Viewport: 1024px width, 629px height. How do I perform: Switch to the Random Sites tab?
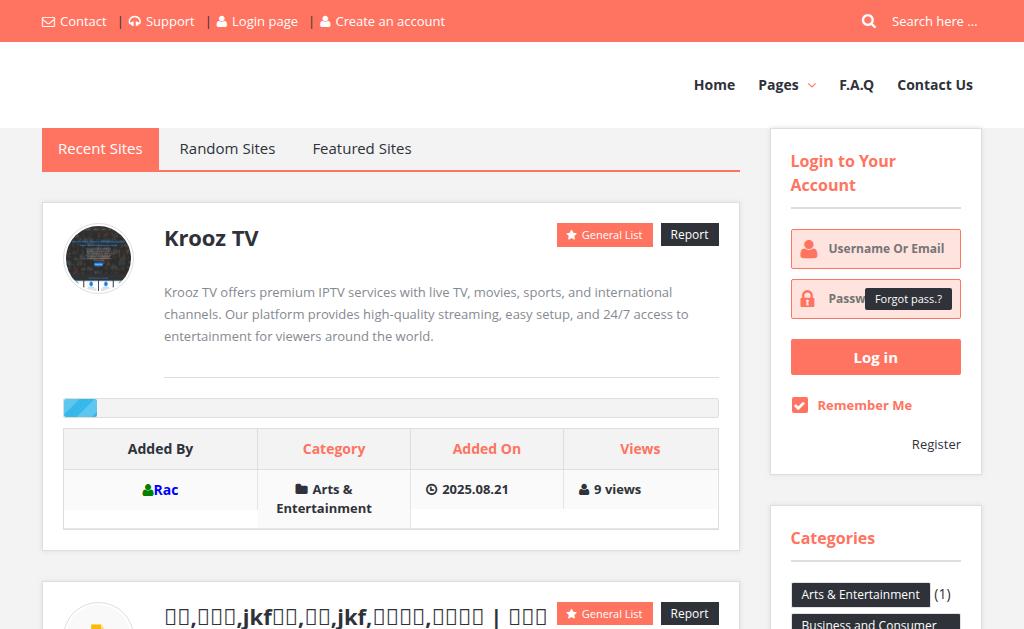pos(227,149)
